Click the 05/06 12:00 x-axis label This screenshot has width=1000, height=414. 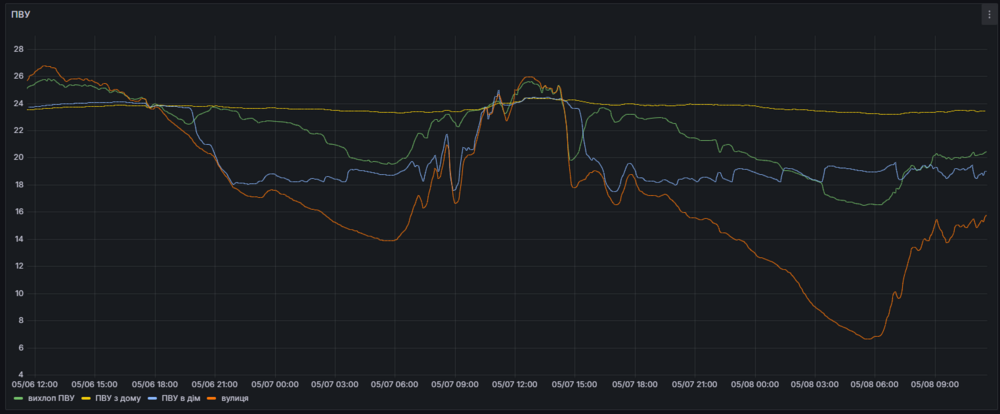[32, 383]
